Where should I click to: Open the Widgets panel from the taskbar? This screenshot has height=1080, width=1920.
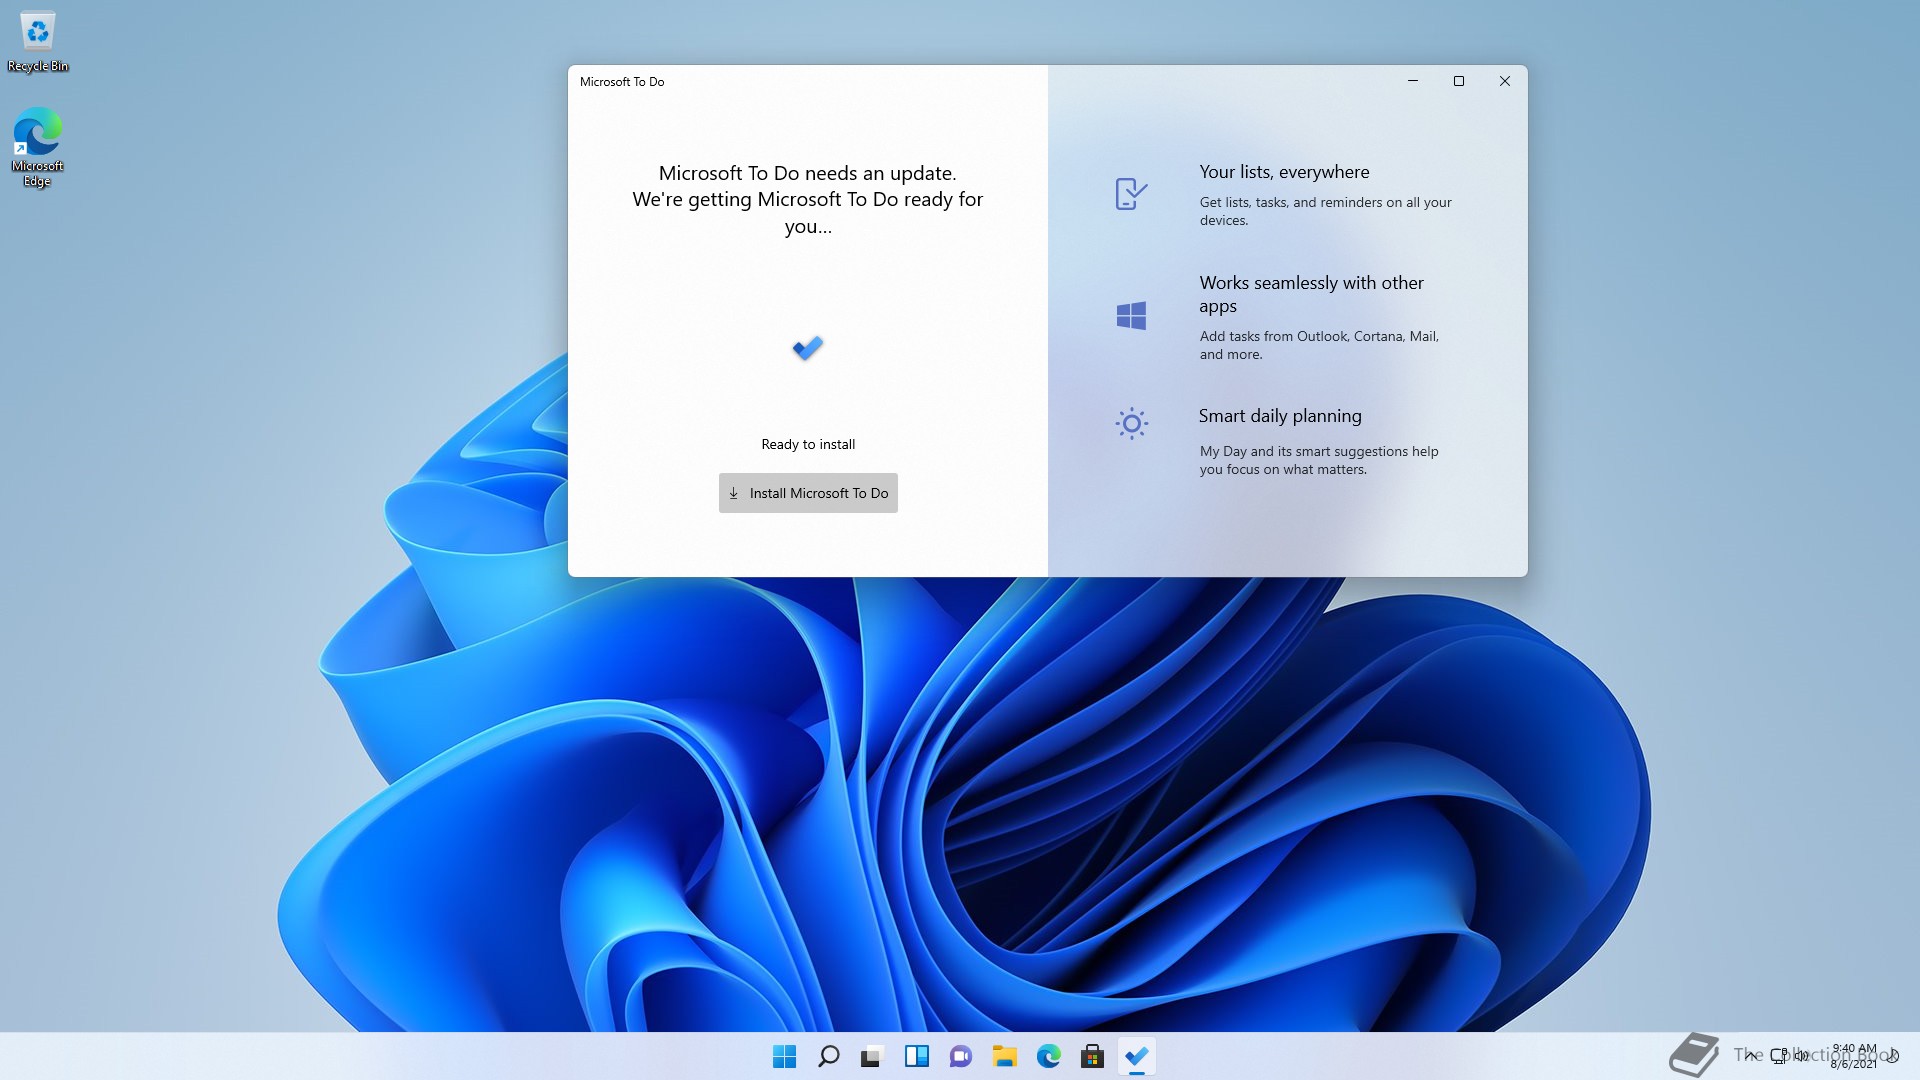click(x=917, y=1056)
